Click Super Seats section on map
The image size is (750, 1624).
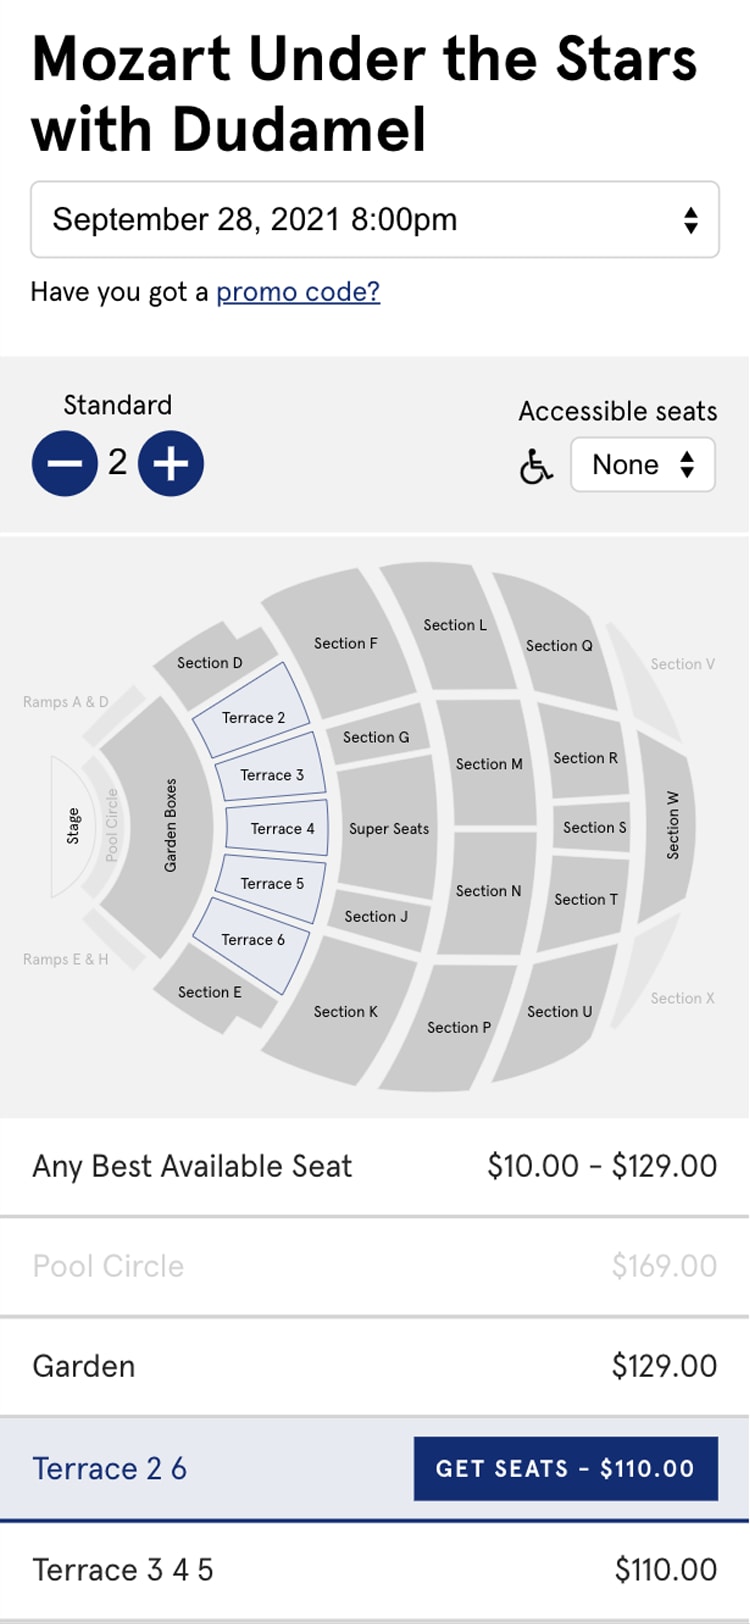click(x=388, y=828)
